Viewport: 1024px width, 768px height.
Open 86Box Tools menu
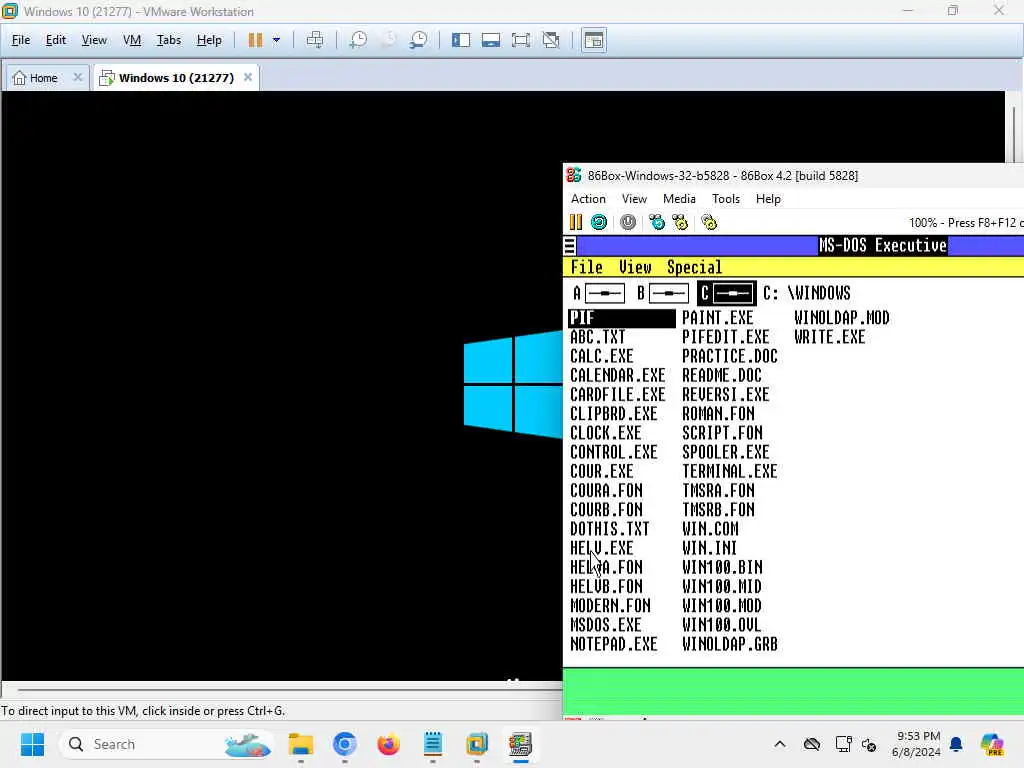(x=726, y=199)
